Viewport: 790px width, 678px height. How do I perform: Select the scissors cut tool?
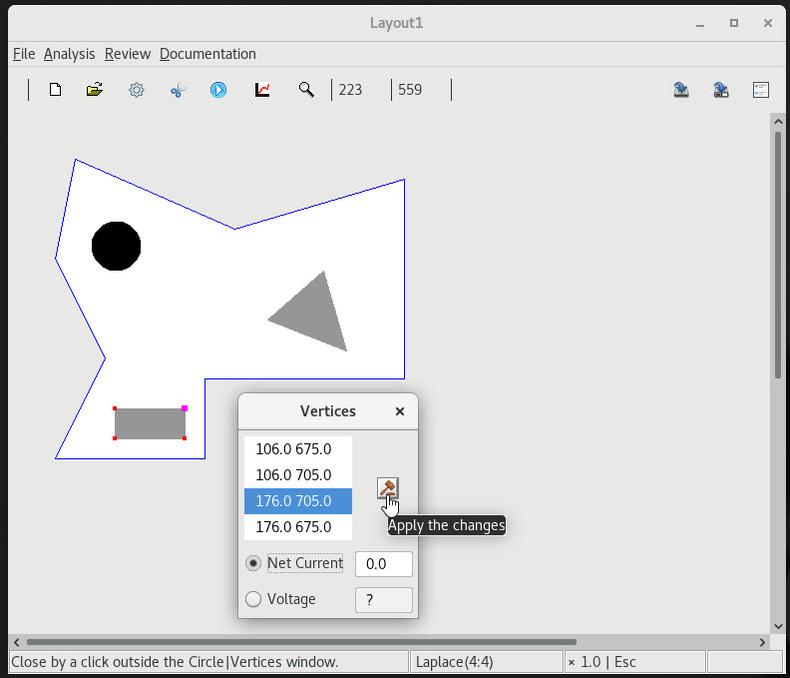tap(178, 90)
